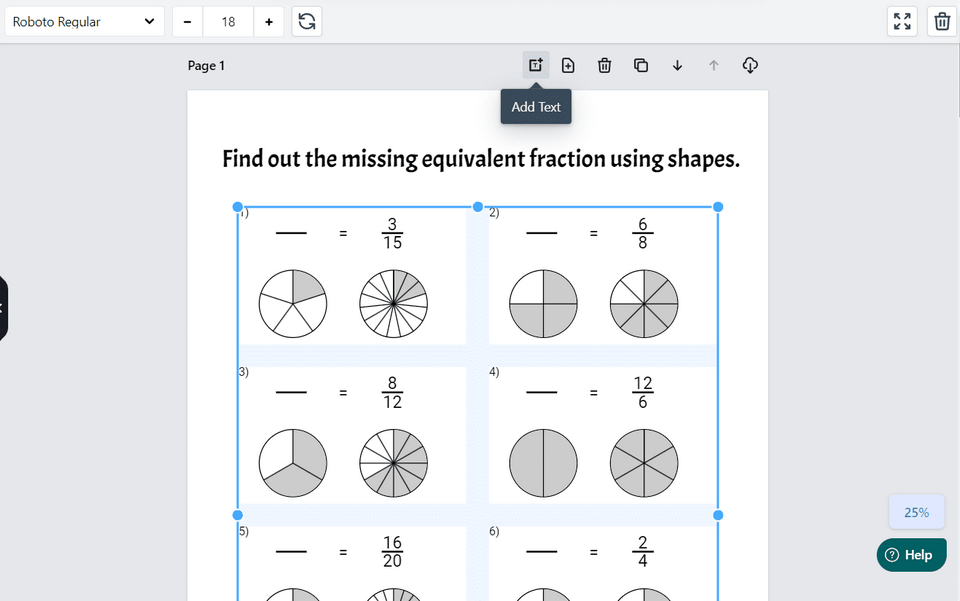Viewport: 960px width, 601px height.
Task: Click the Page 1 label
Action: click(x=206, y=65)
